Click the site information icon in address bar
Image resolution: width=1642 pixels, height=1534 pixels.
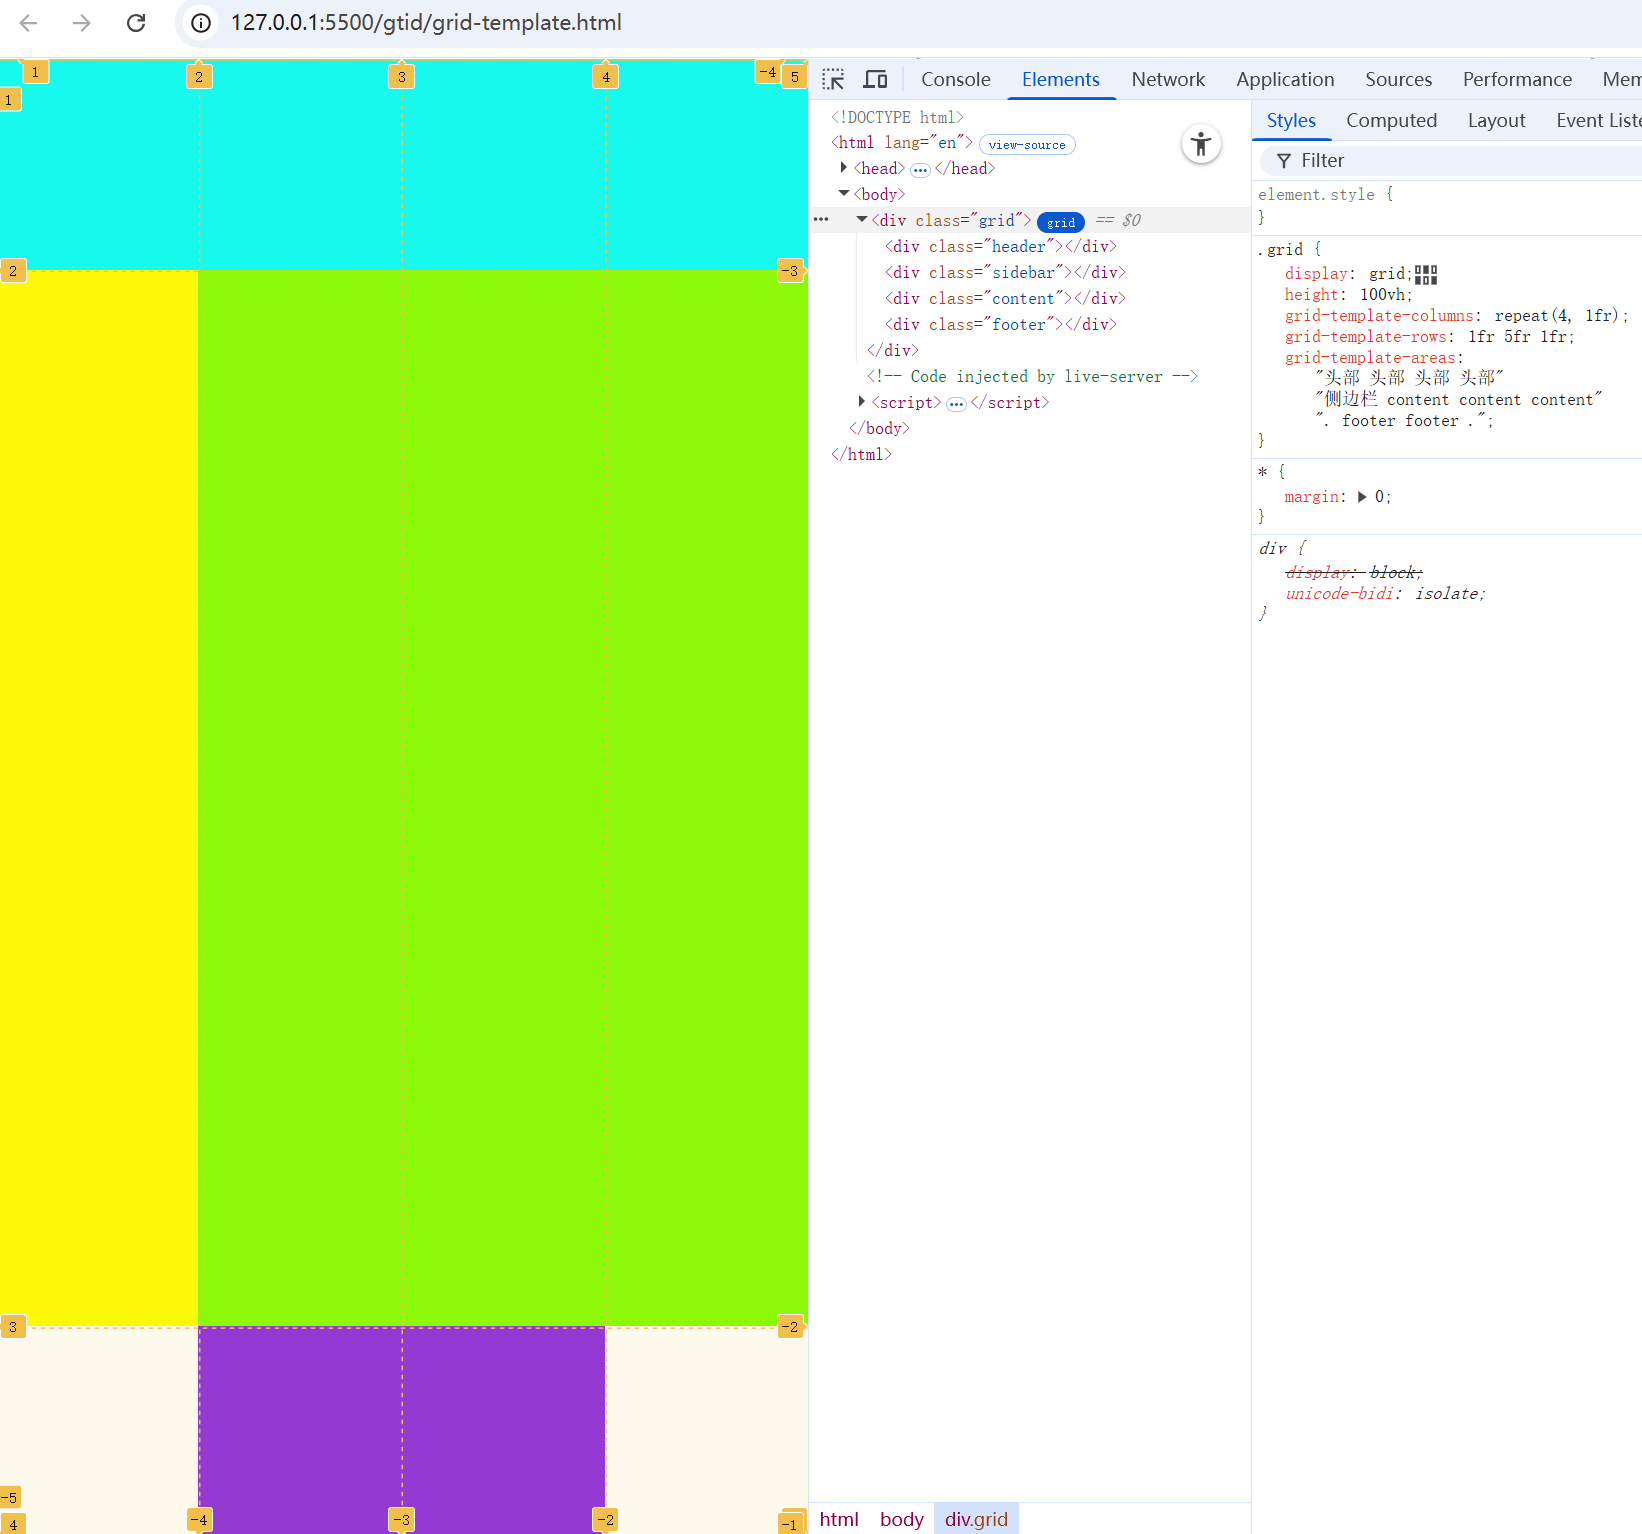tap(201, 22)
